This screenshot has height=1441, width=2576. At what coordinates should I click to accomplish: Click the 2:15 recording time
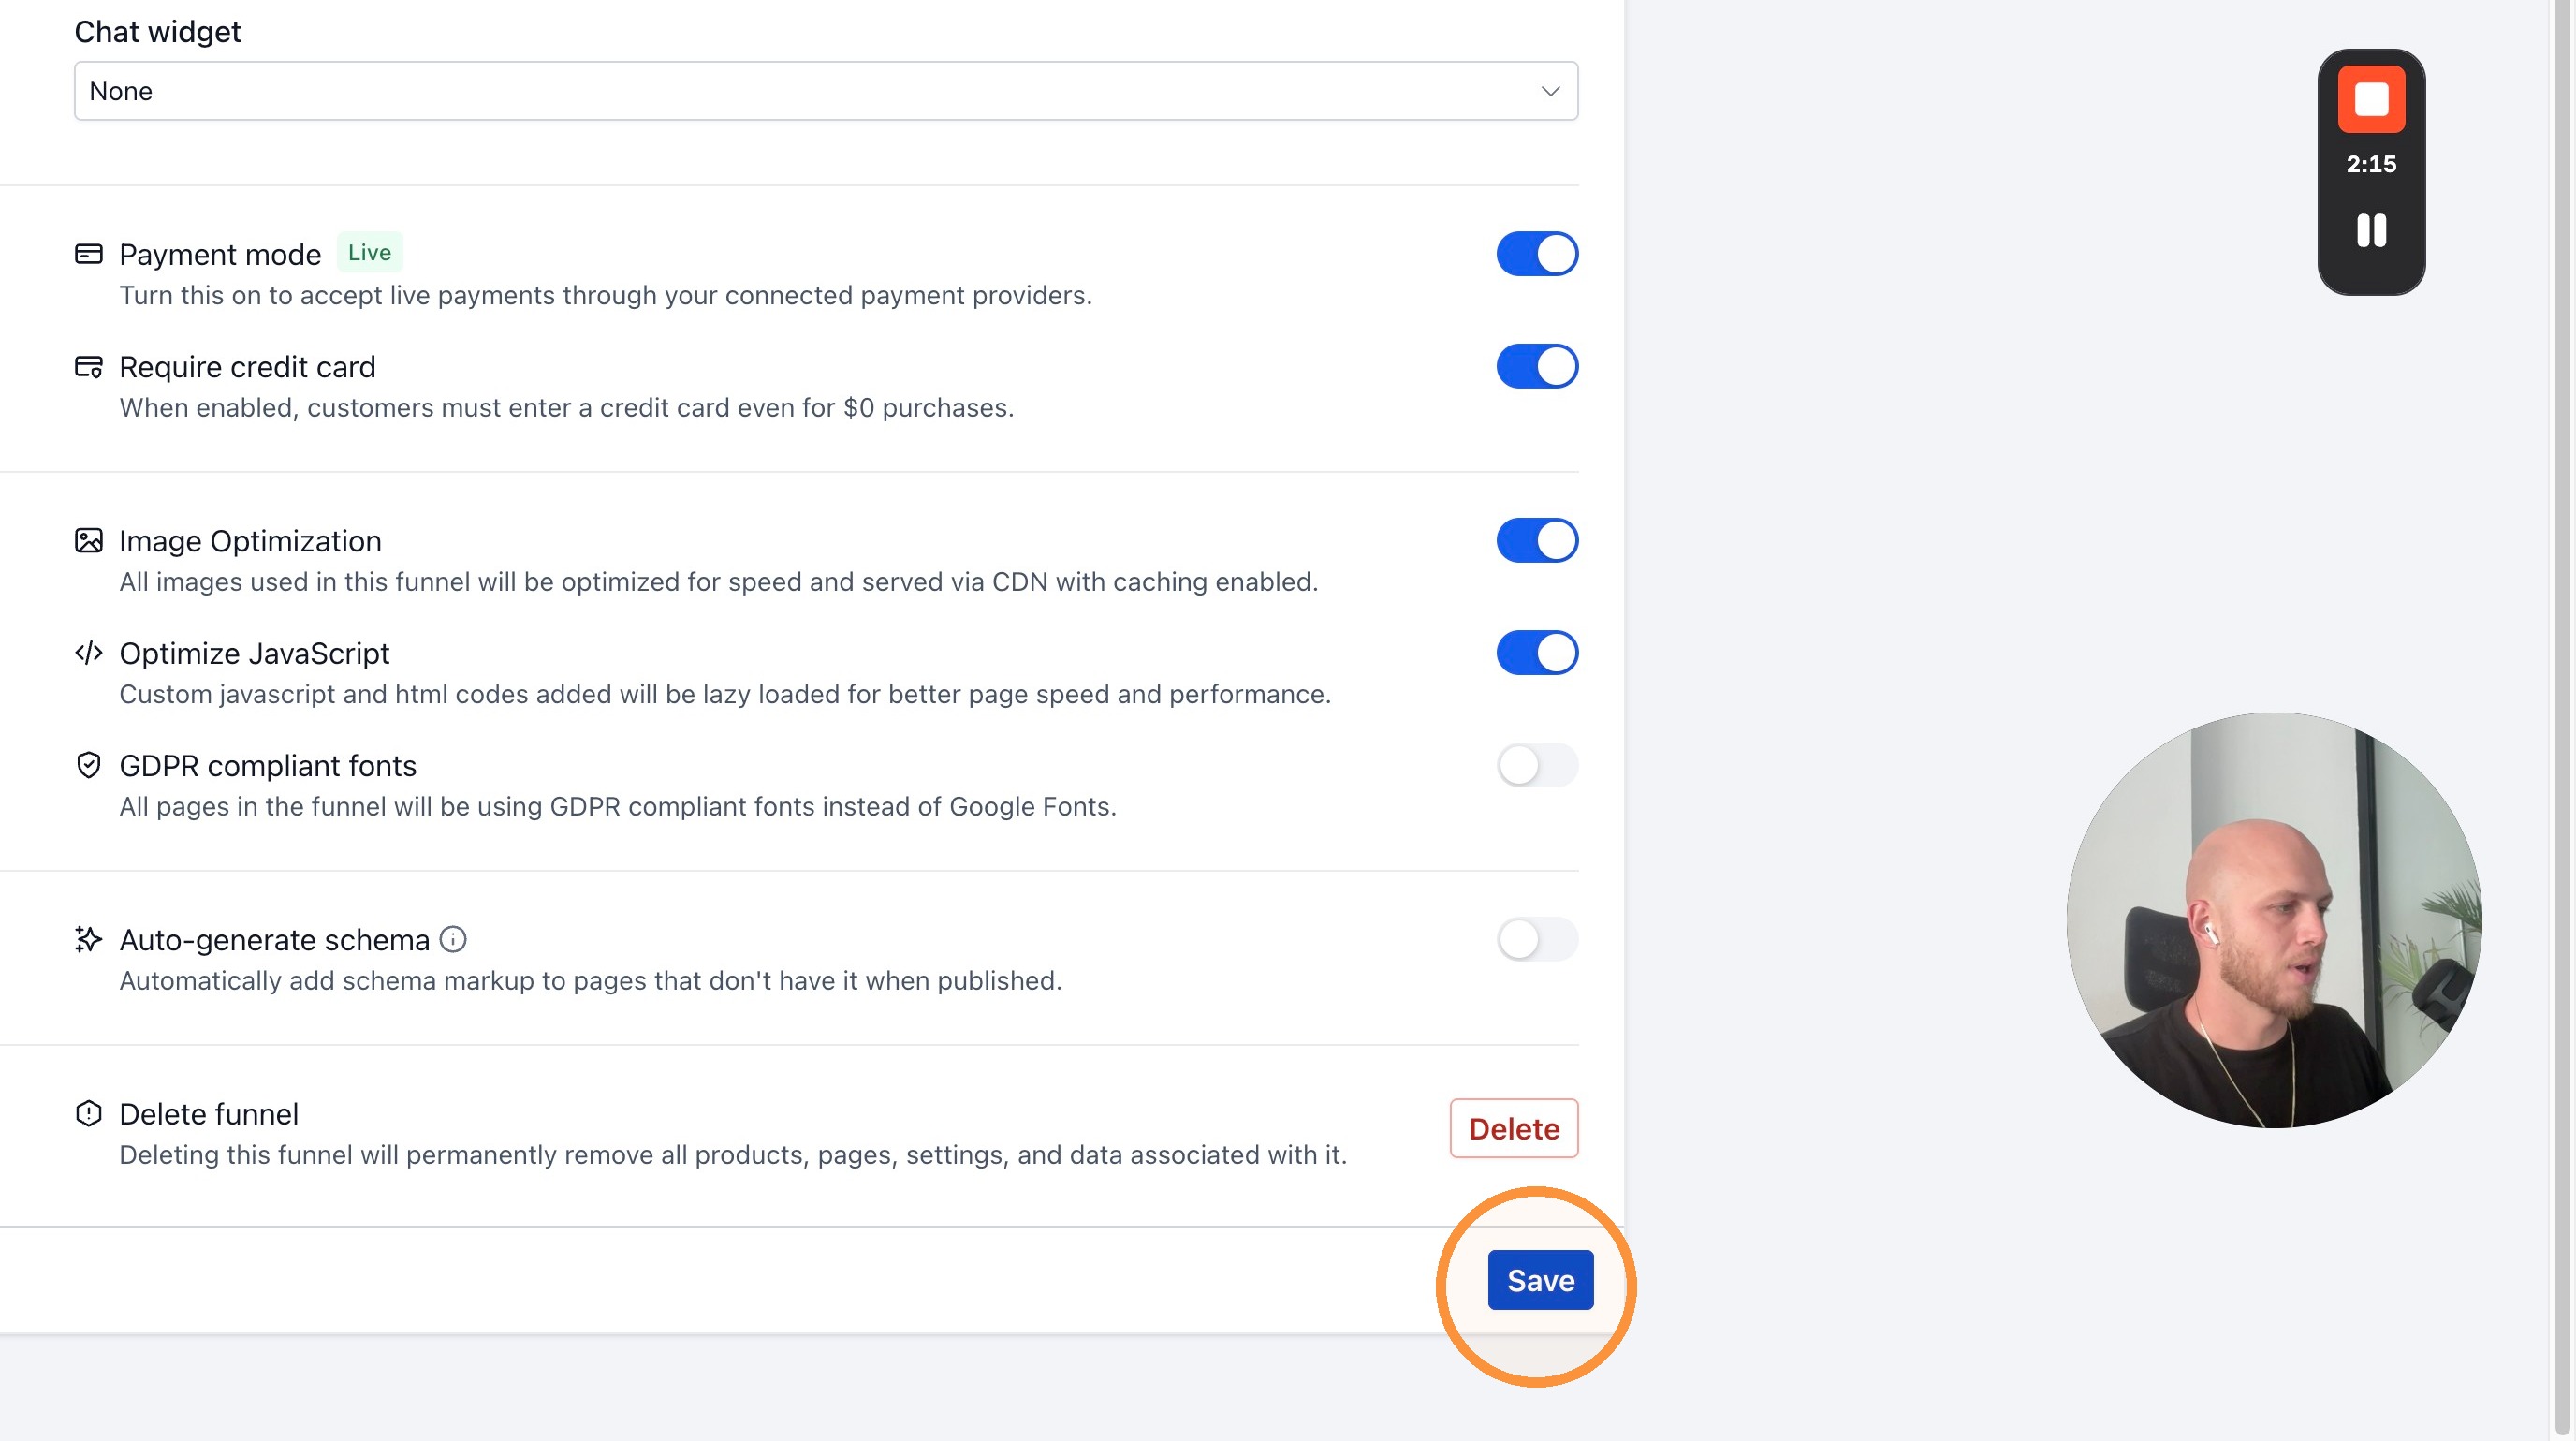[x=2371, y=164]
